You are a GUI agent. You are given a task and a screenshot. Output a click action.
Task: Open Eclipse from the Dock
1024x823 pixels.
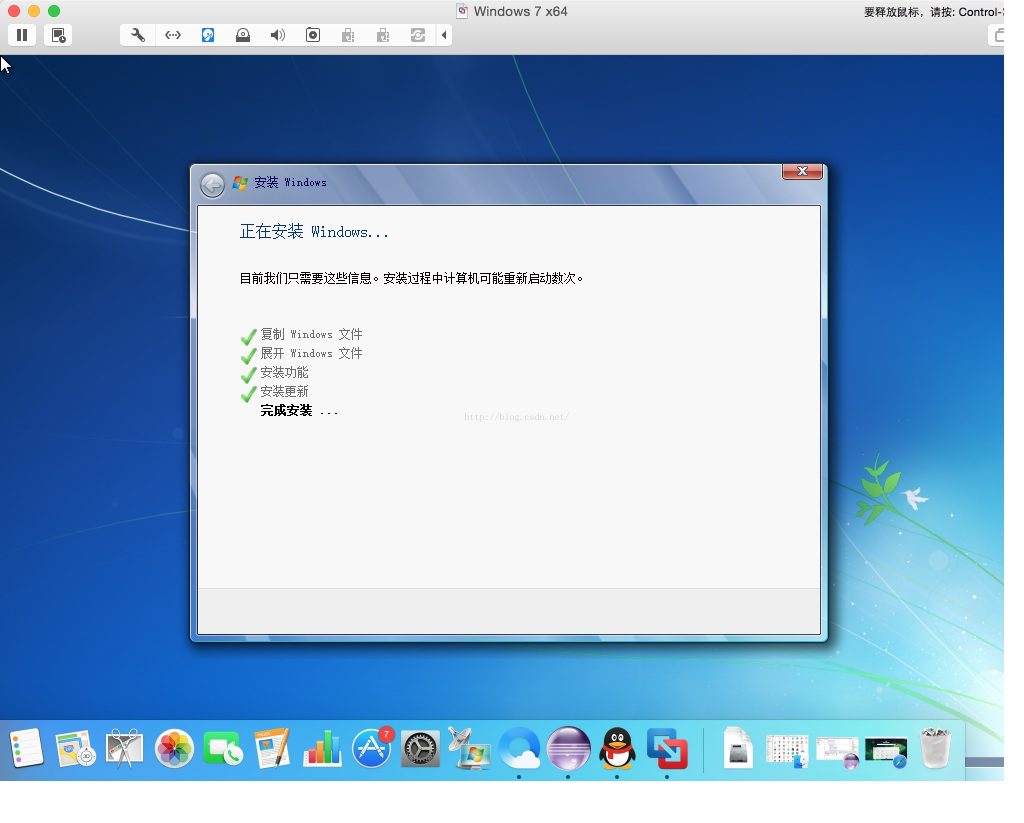coord(568,749)
